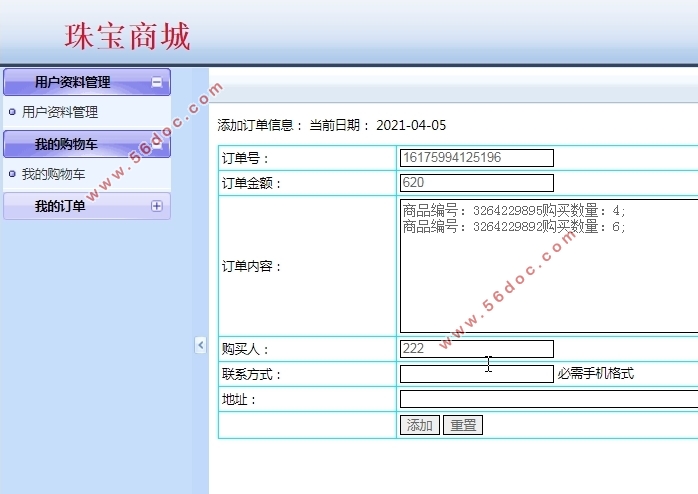Click the 购买人 field showing 222

477,349
